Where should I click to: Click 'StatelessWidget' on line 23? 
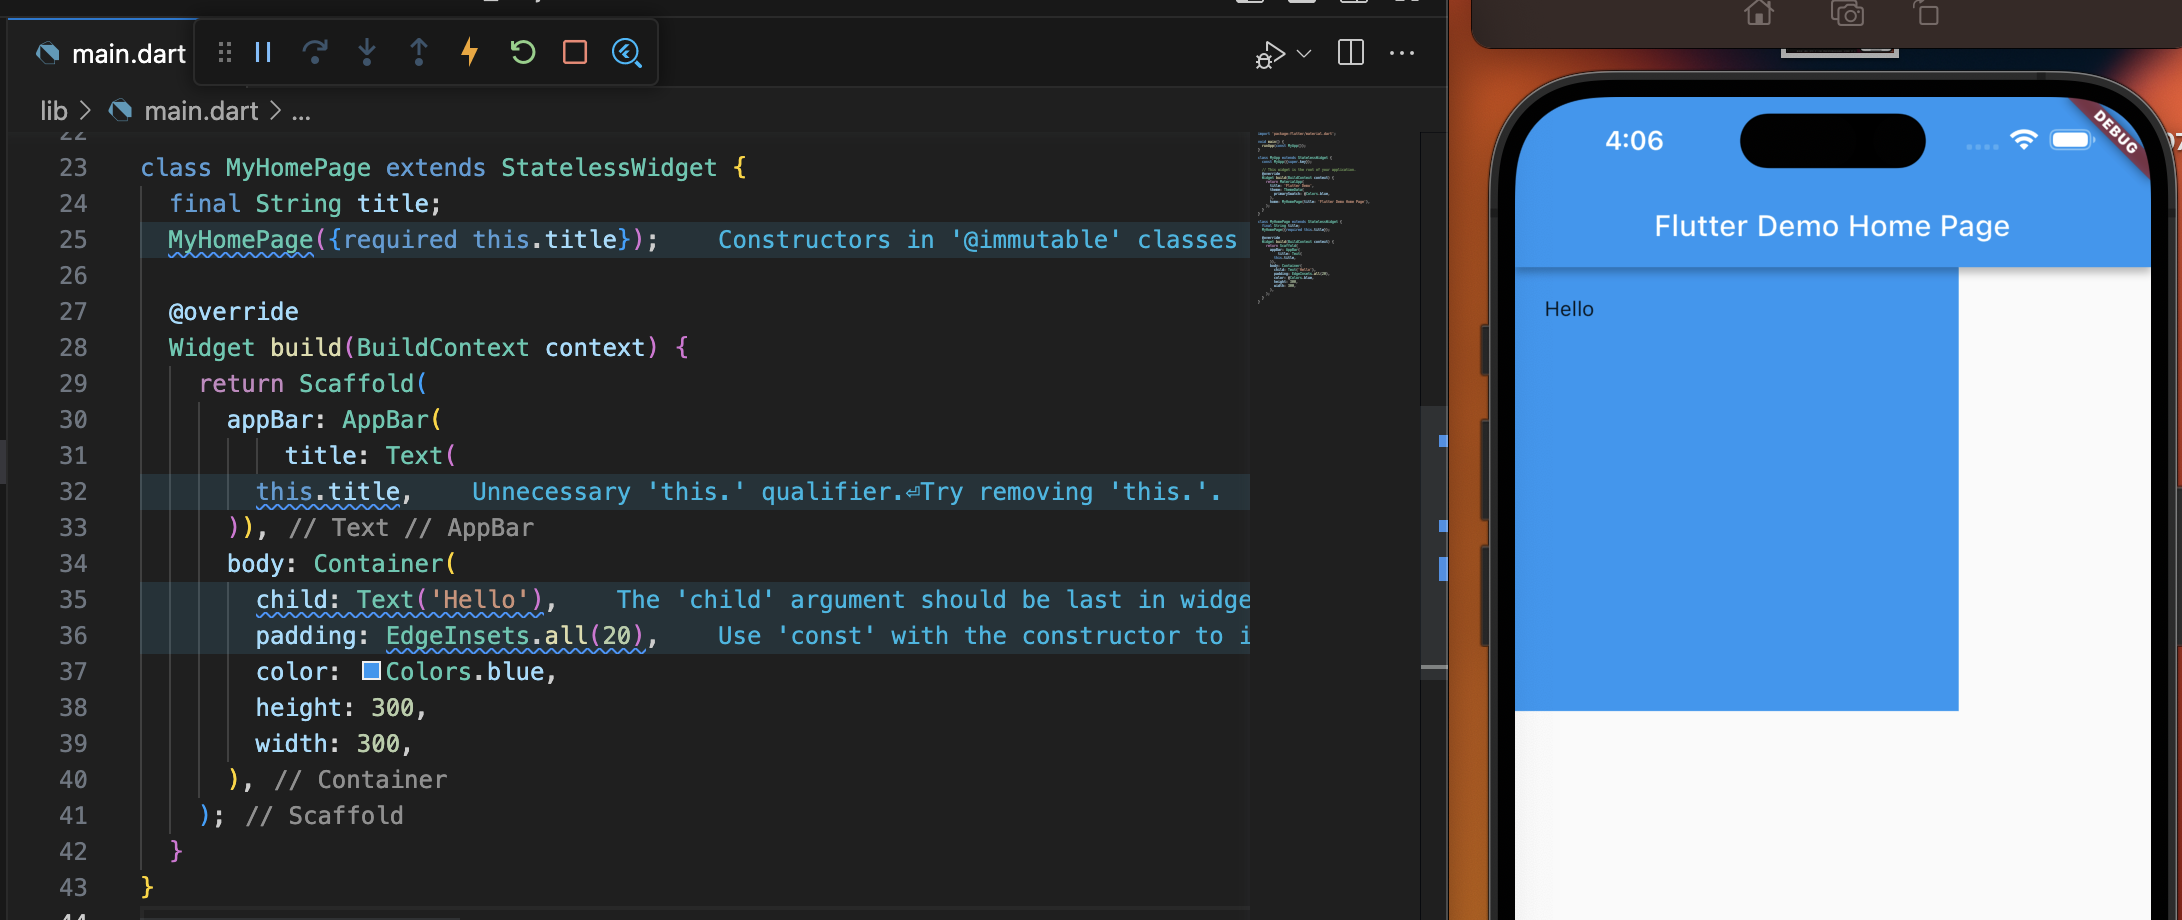(609, 168)
